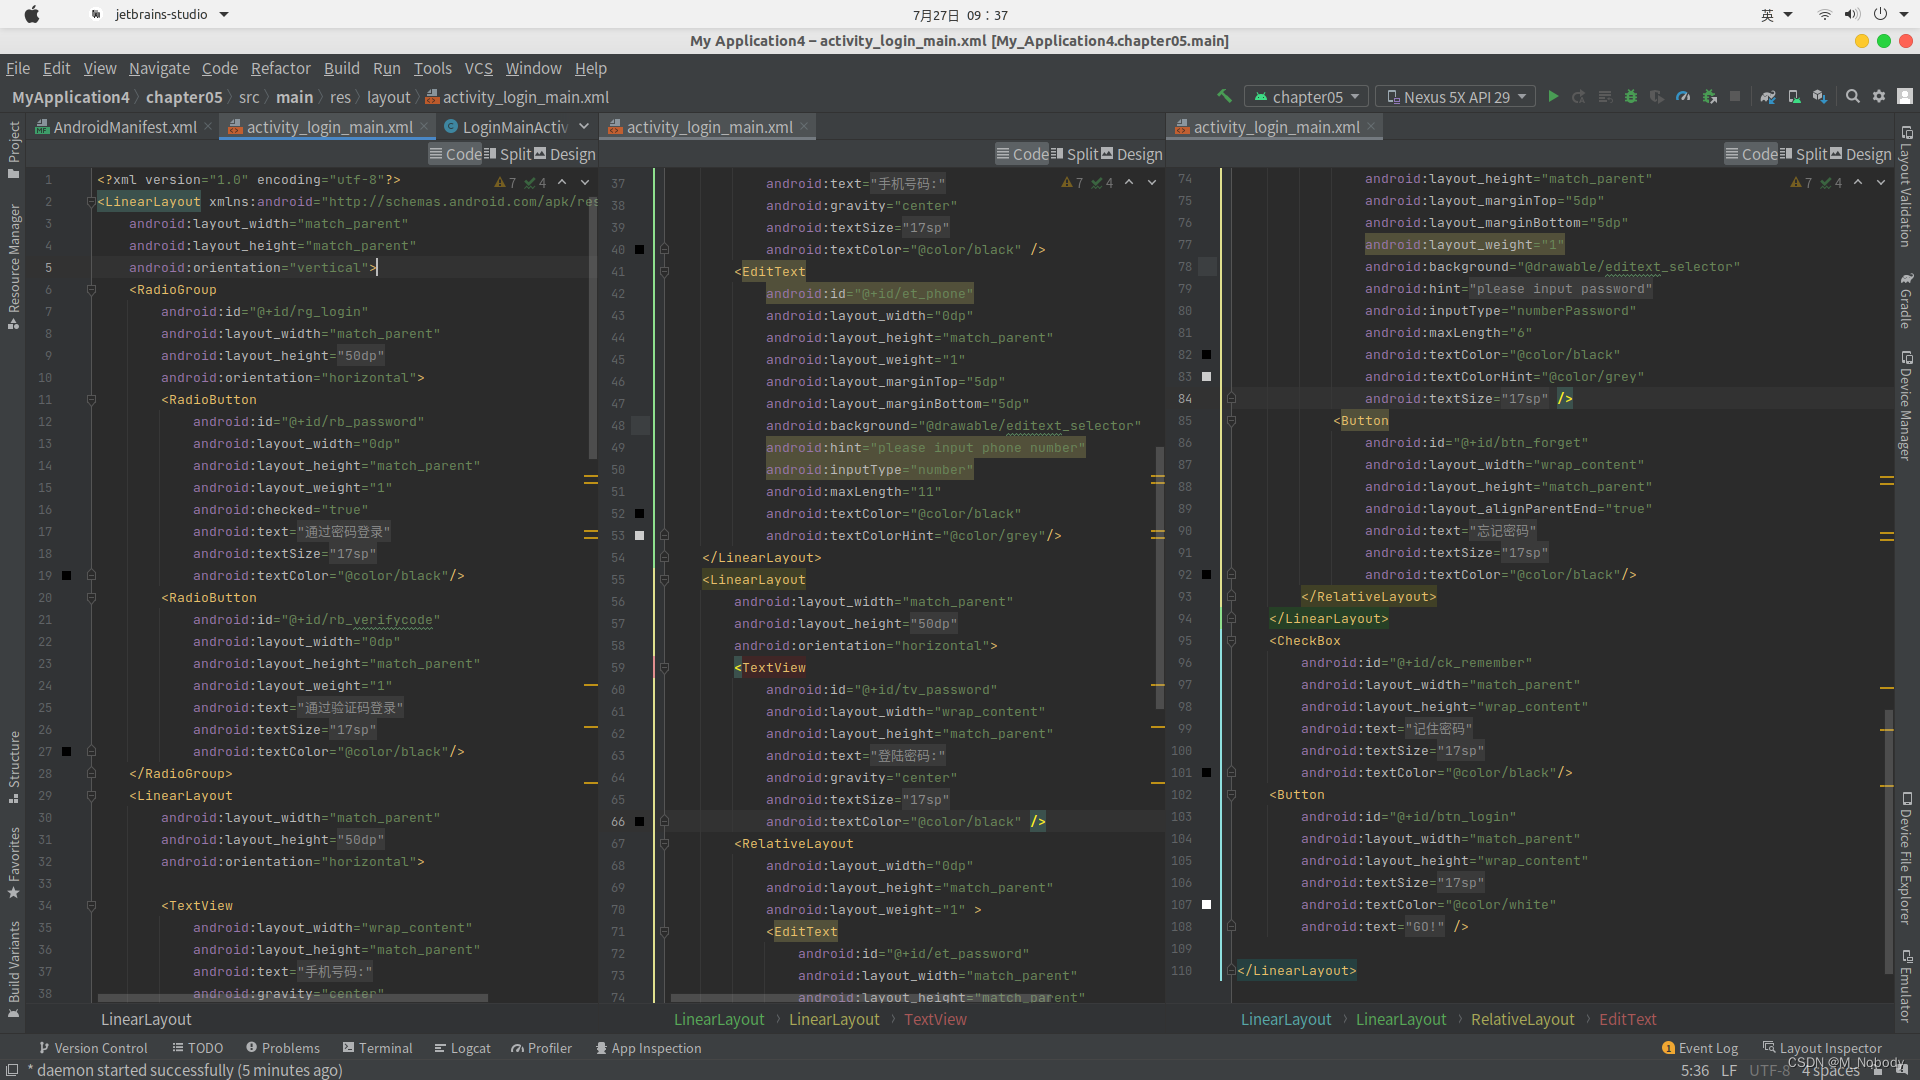This screenshot has width=1920, height=1080.
Task: Open the chapter05 run configuration dropdown
Action: (1307, 97)
